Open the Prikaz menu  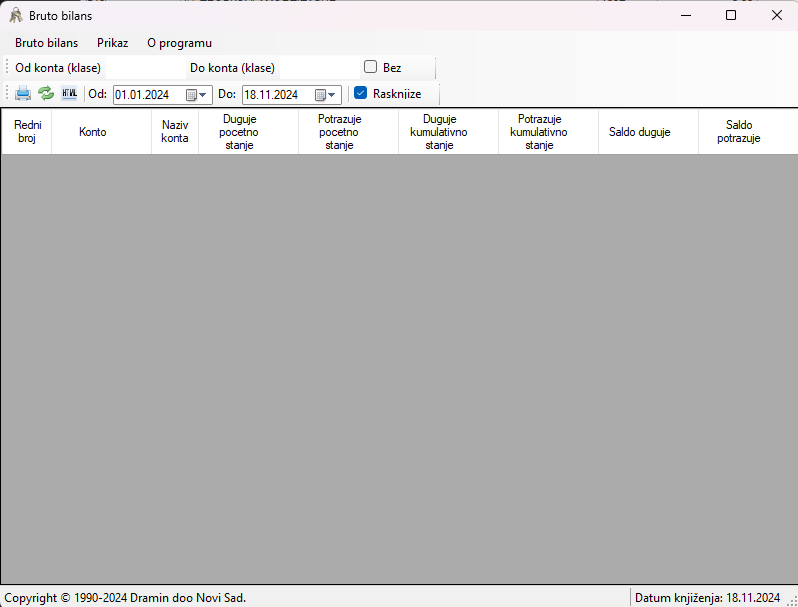pyautogui.click(x=112, y=43)
